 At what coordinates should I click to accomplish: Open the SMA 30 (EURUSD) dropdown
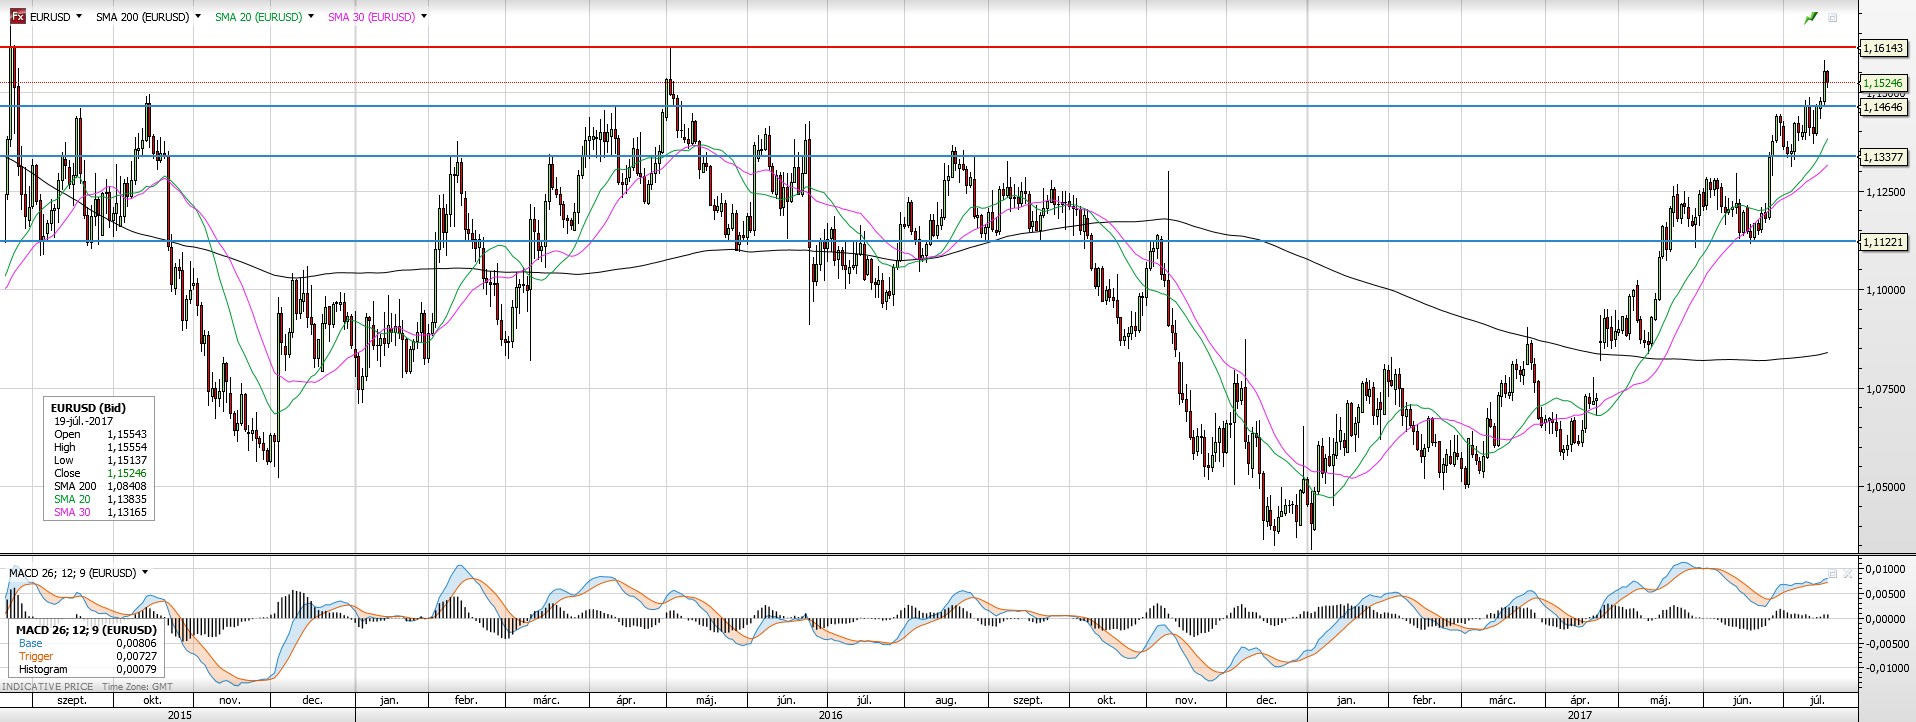424,17
